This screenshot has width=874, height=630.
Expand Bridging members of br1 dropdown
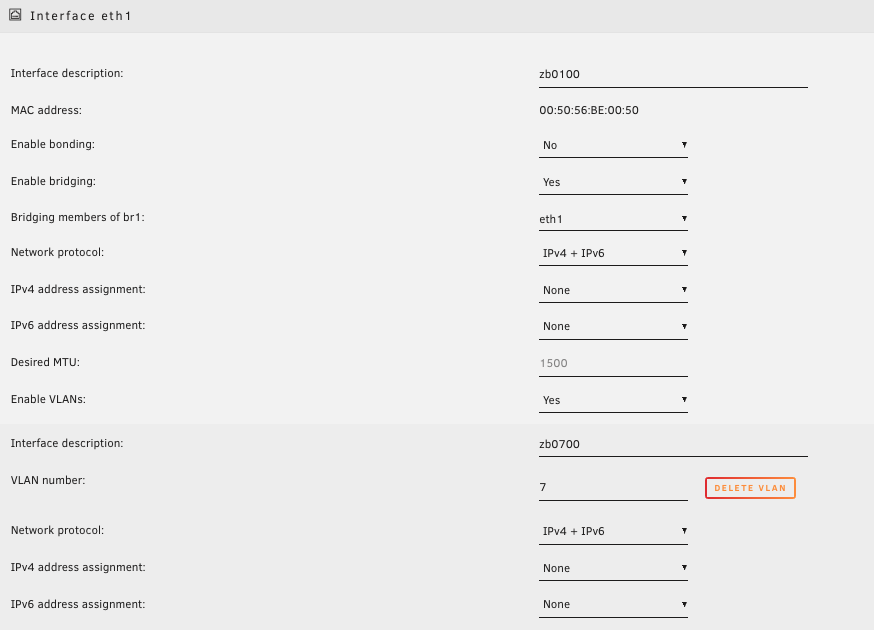pyautogui.click(x=613, y=219)
